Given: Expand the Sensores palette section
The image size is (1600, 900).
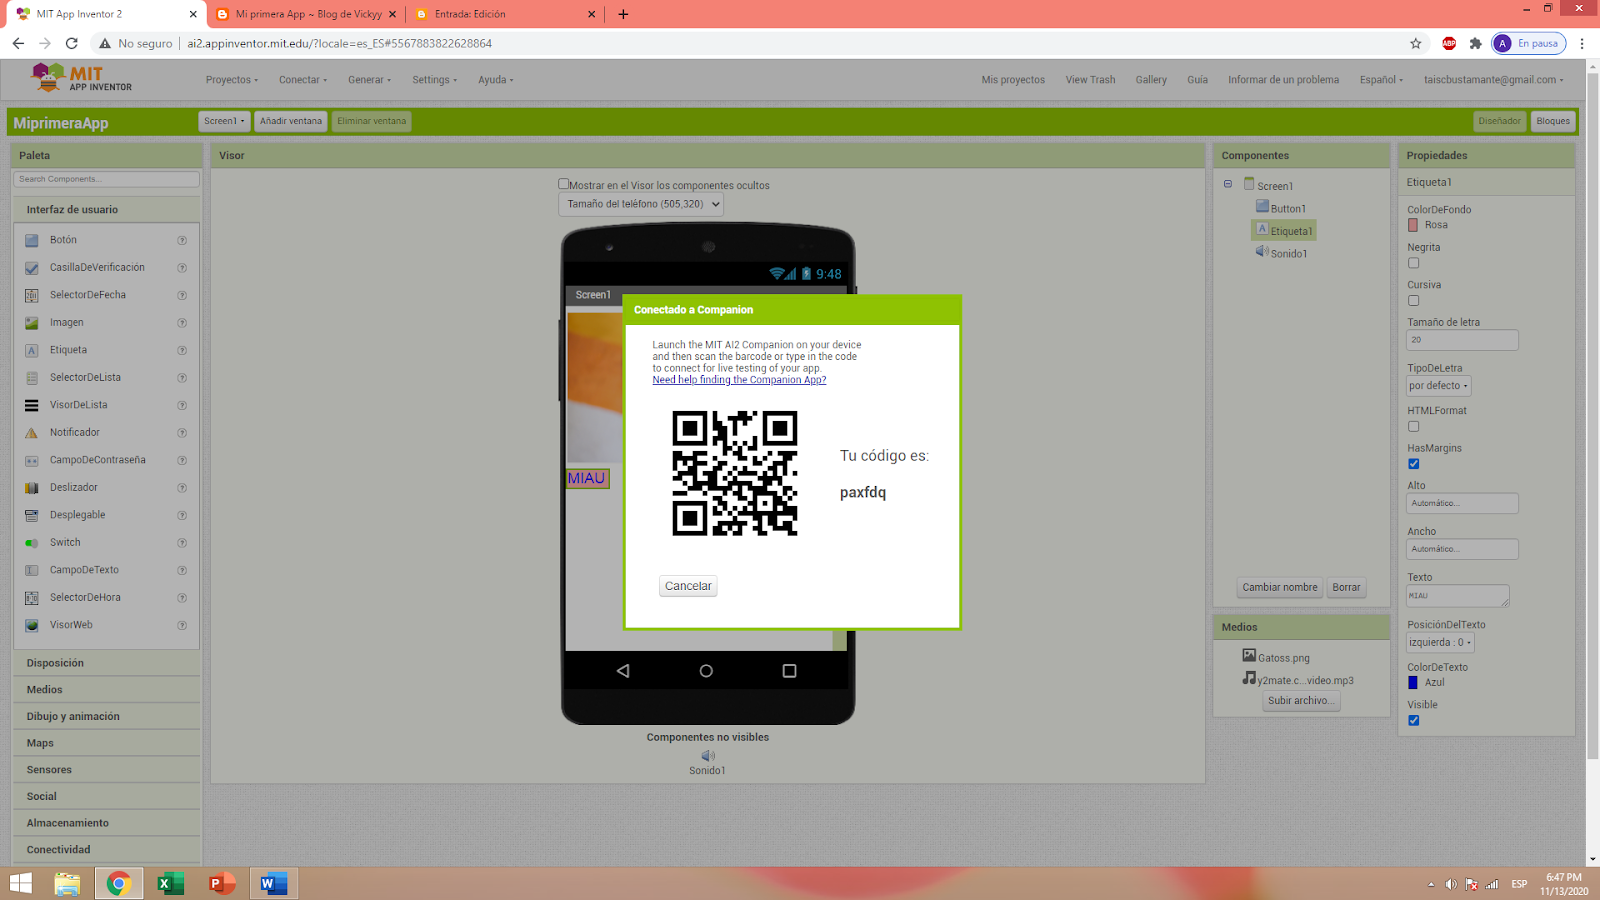Looking at the screenshot, I should [x=106, y=770].
